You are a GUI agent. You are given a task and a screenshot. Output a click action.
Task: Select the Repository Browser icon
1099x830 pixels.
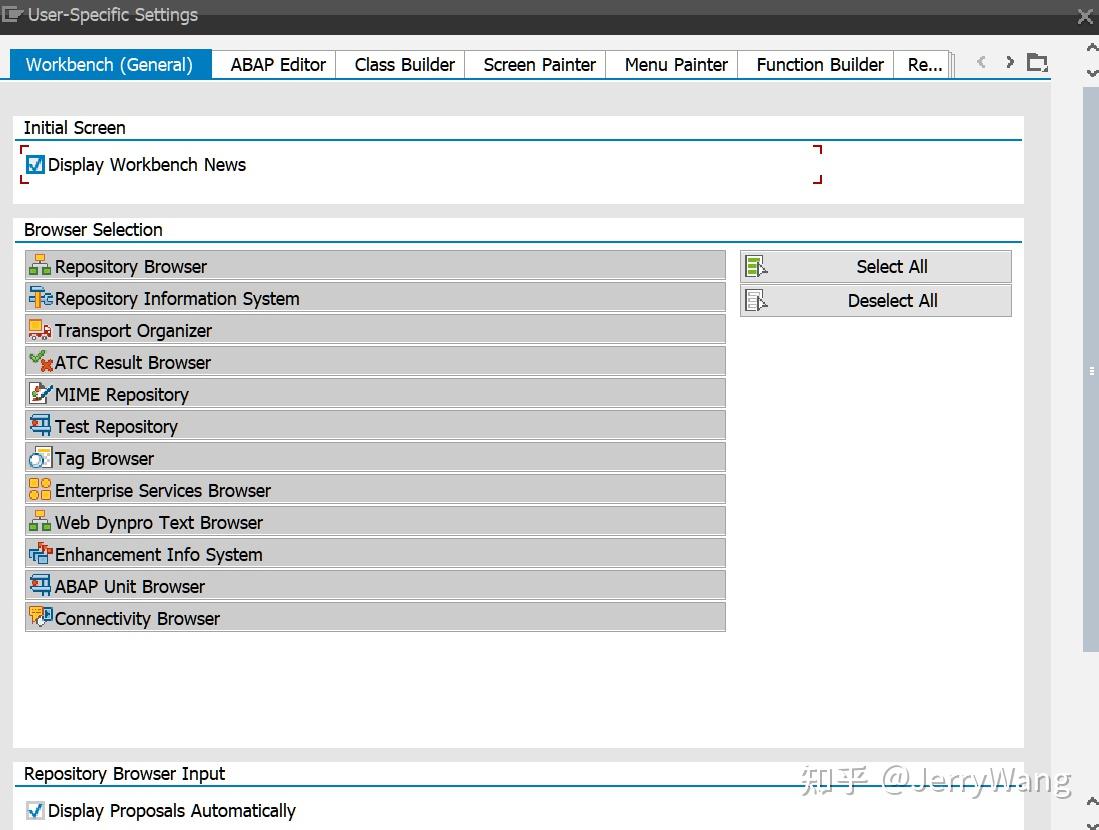[x=38, y=266]
